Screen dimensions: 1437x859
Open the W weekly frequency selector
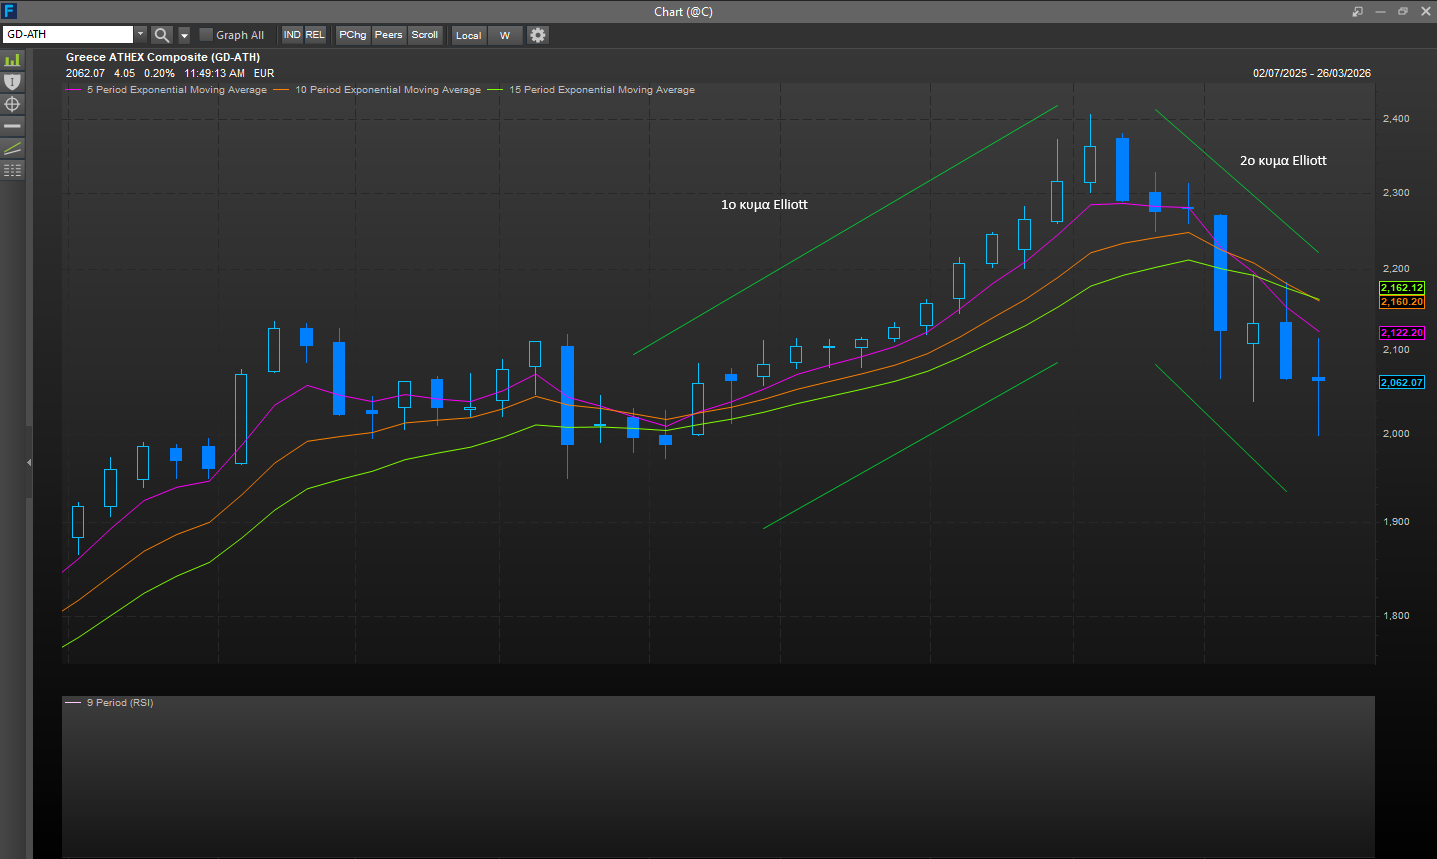point(505,34)
